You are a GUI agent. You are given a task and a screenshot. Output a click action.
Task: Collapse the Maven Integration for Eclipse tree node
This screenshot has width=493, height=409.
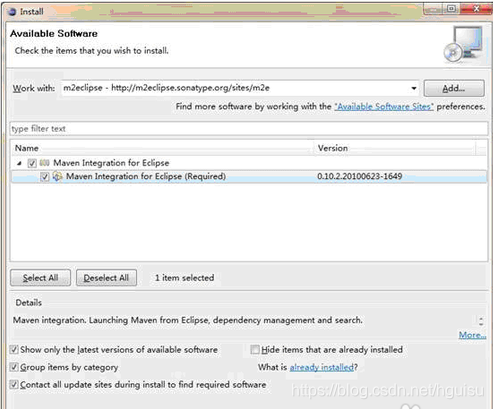tap(20, 163)
